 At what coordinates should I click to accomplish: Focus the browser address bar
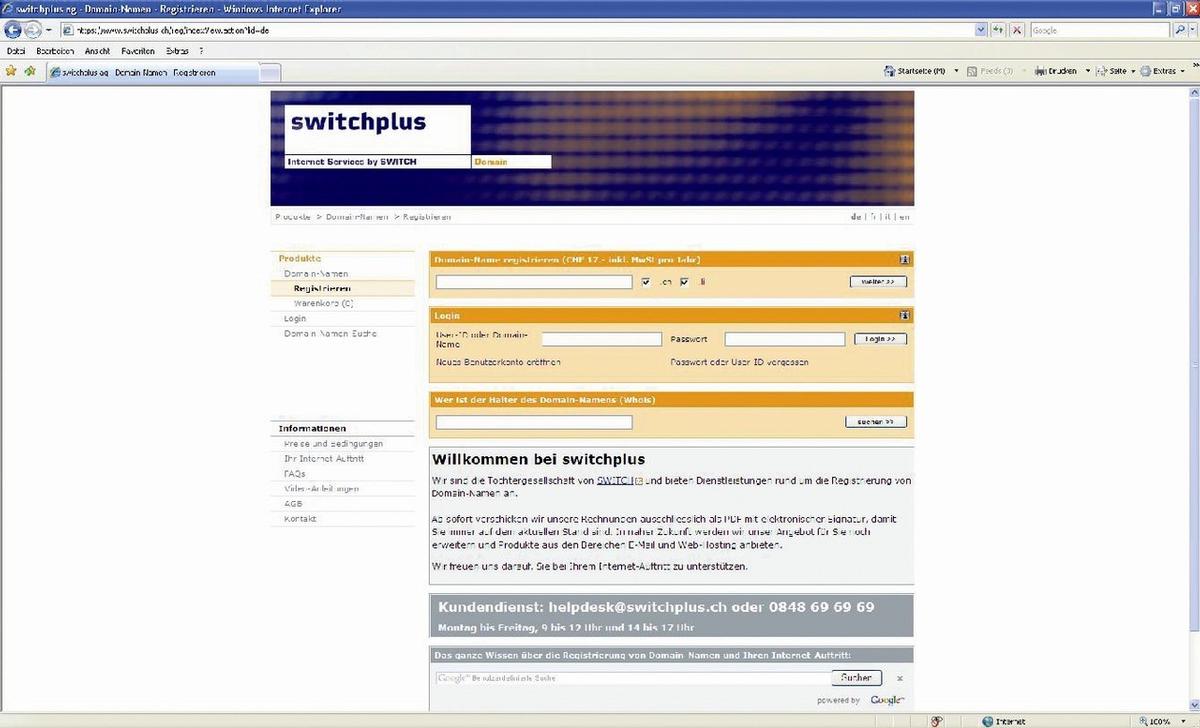(517, 31)
